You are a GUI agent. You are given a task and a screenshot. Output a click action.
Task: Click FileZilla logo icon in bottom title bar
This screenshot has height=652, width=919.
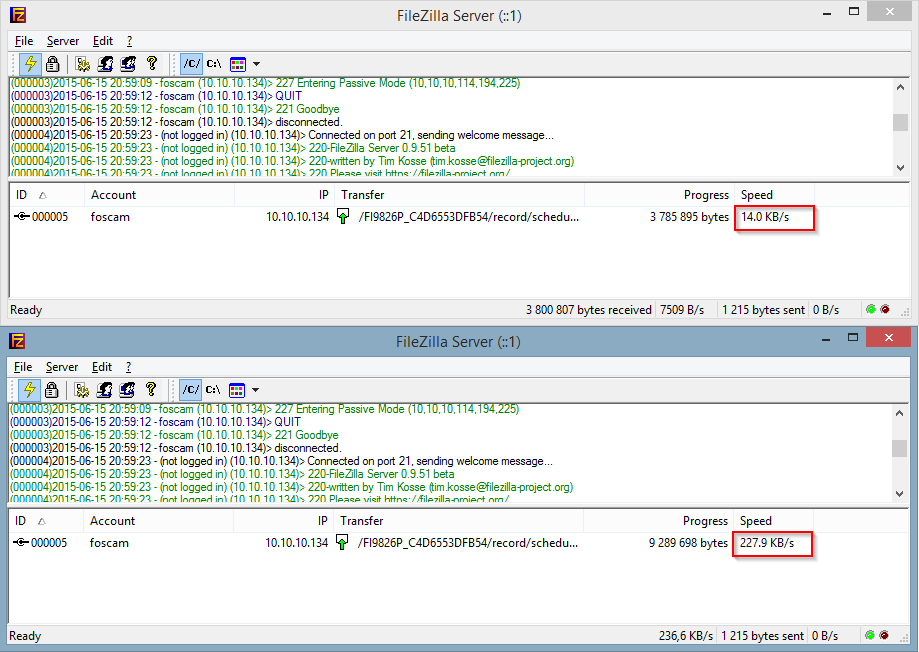[x=17, y=341]
